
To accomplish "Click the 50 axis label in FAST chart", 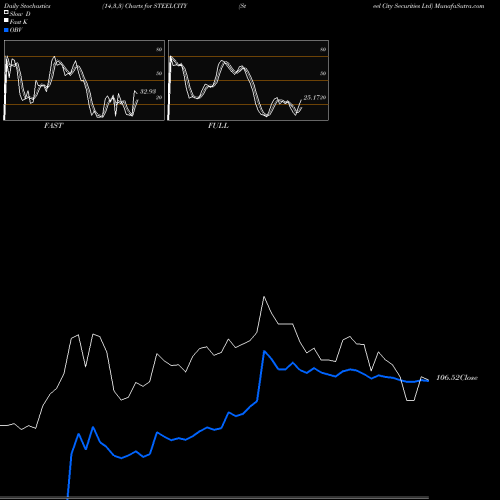I will (x=159, y=73).
